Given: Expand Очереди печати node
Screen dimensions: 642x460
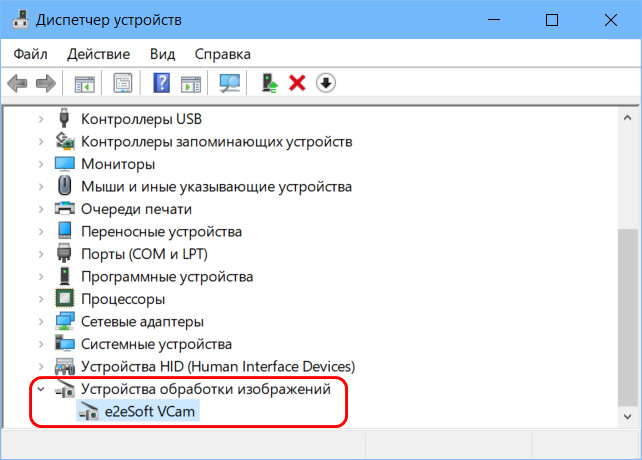Looking at the screenshot, I should [x=41, y=209].
